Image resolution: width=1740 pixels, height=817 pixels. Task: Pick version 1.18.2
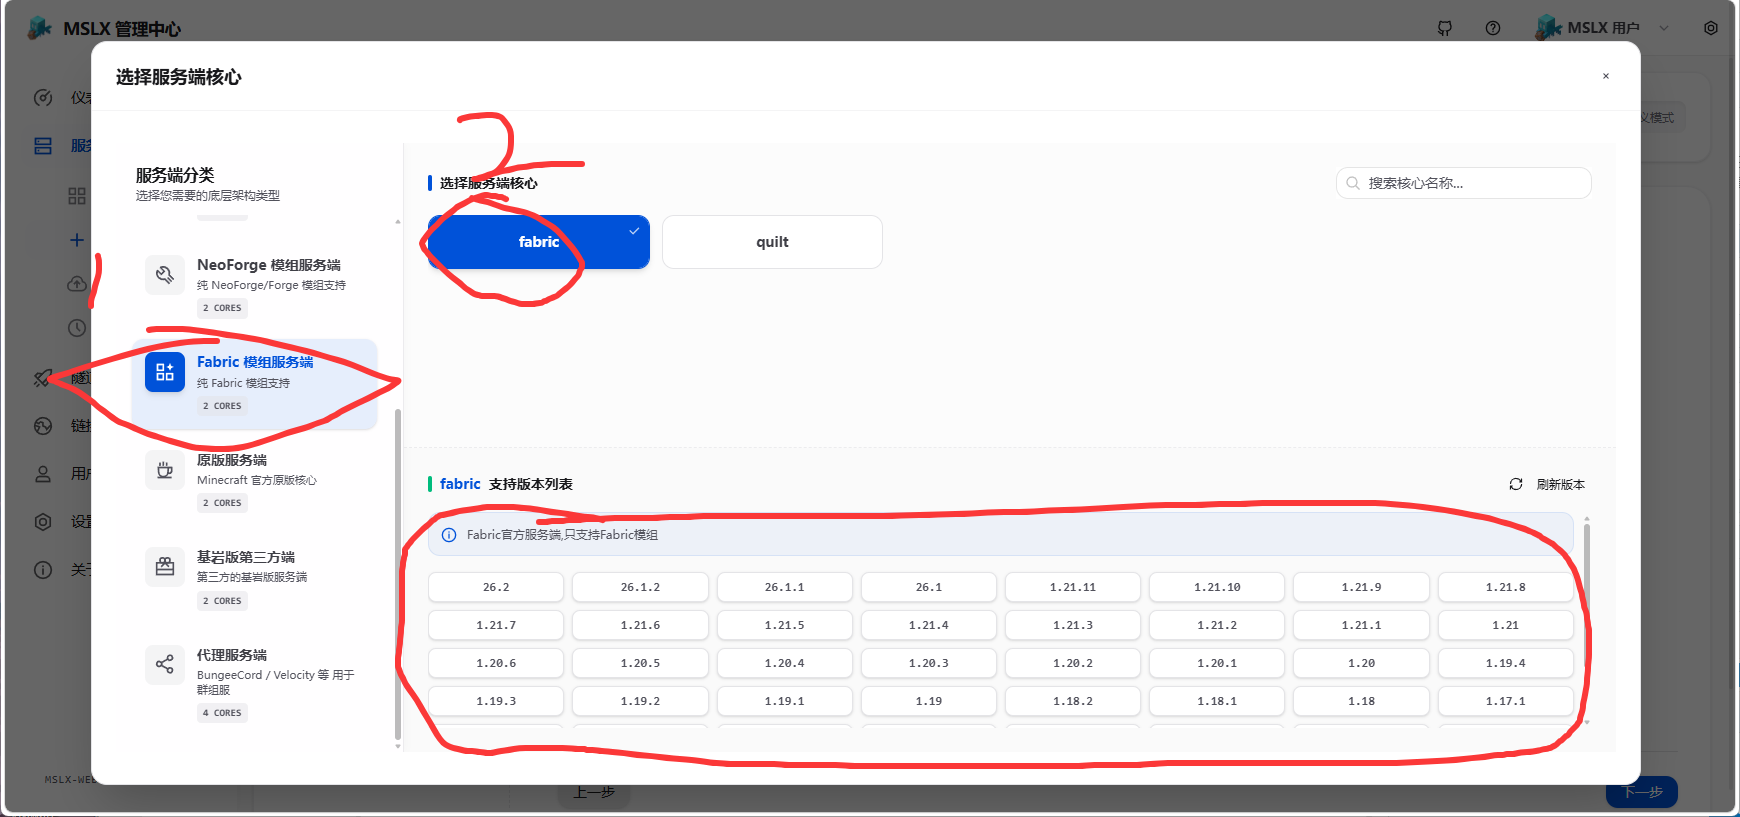click(1073, 701)
